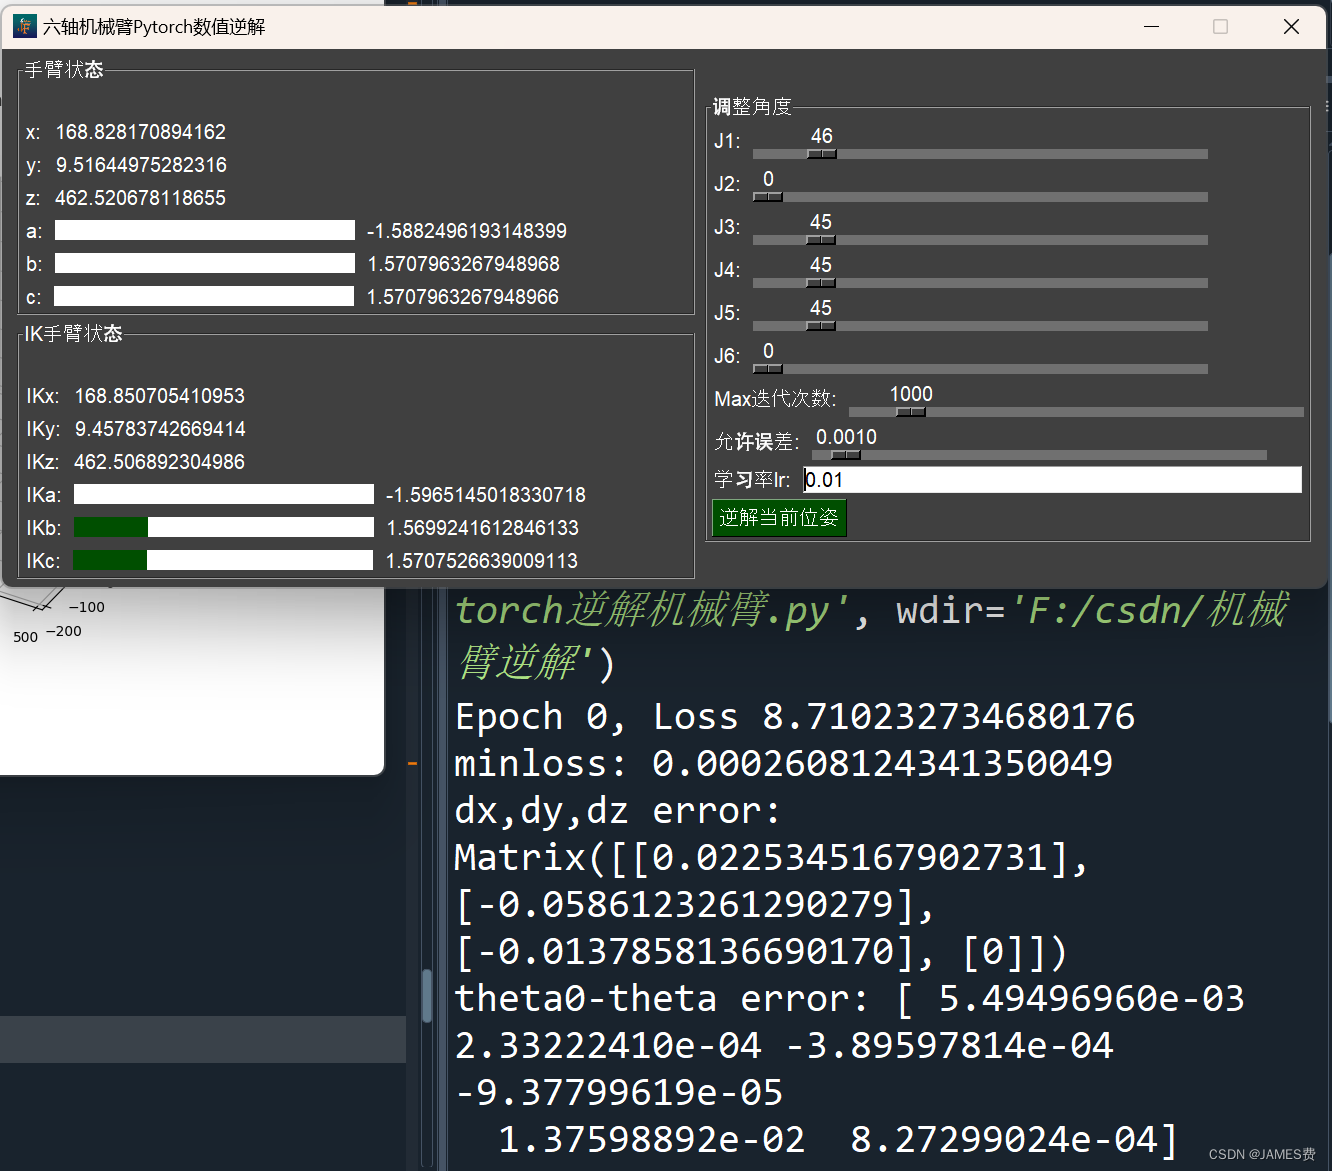
Task: Adjust the J4 angle slider handle
Action: [821, 283]
